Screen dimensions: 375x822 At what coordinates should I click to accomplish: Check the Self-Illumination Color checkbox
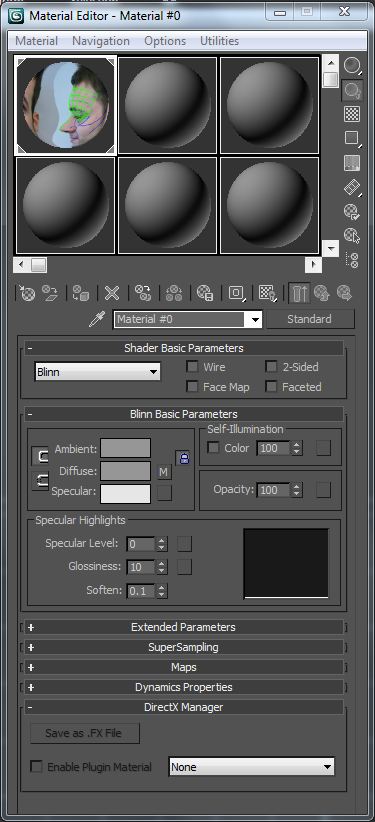coord(213,448)
